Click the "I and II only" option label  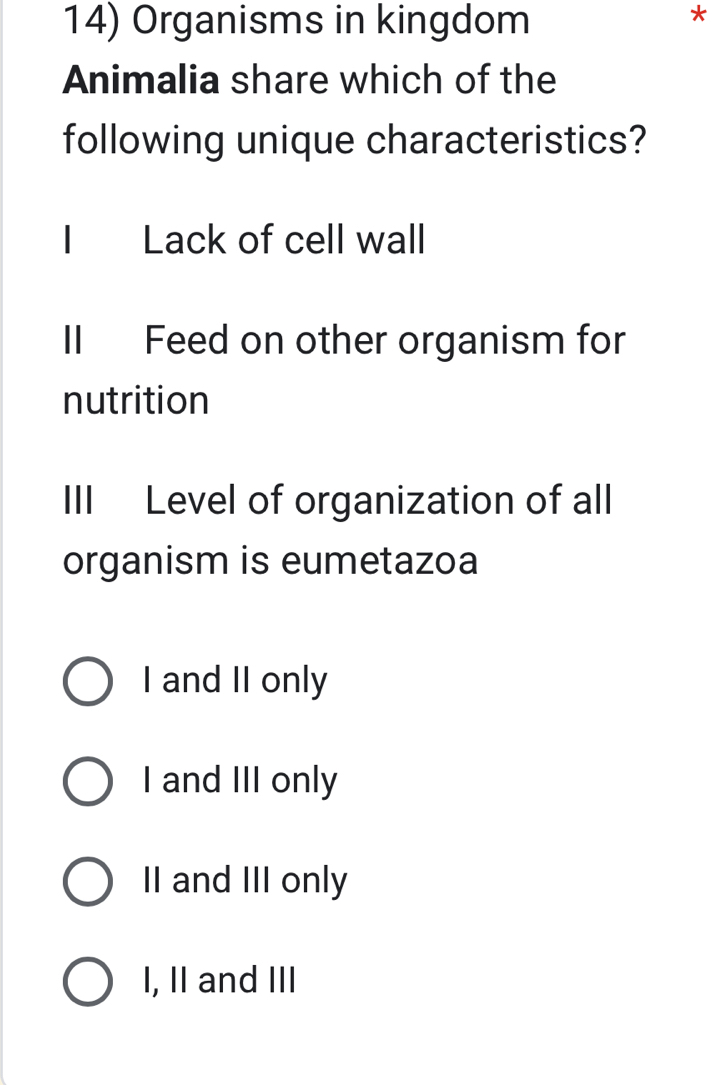235,681
